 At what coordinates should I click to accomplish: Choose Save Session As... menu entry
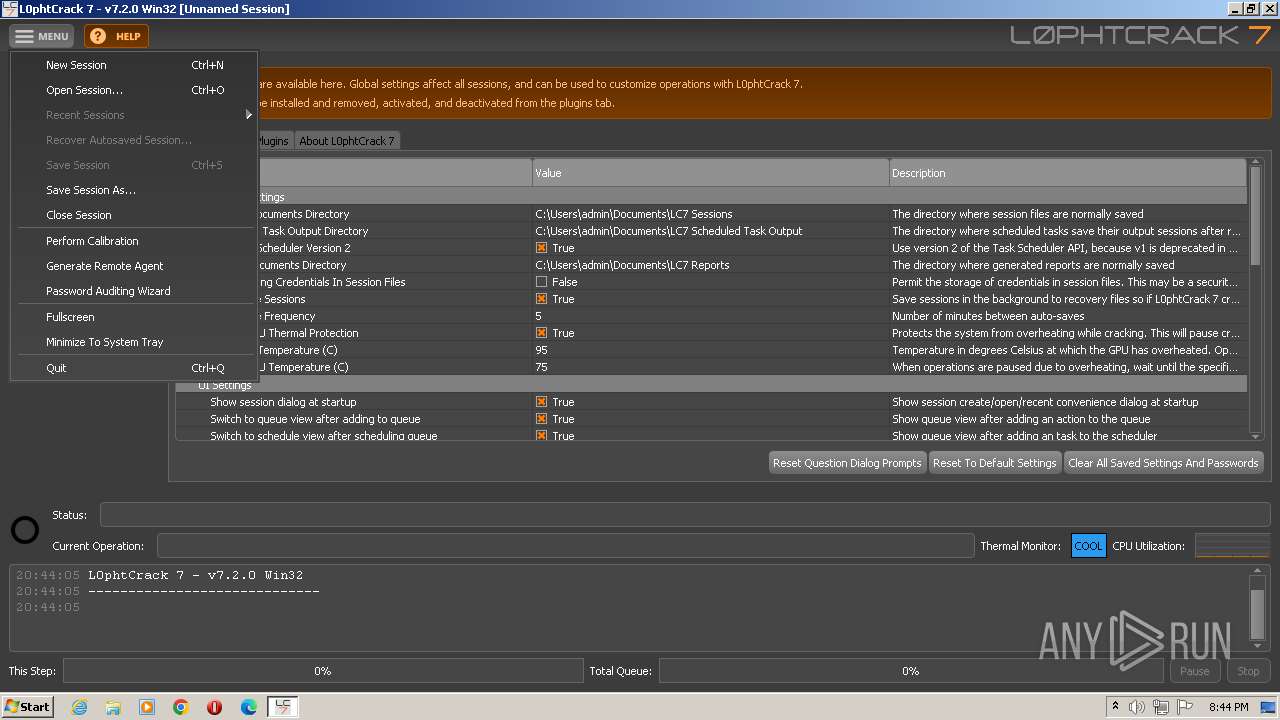(134, 190)
